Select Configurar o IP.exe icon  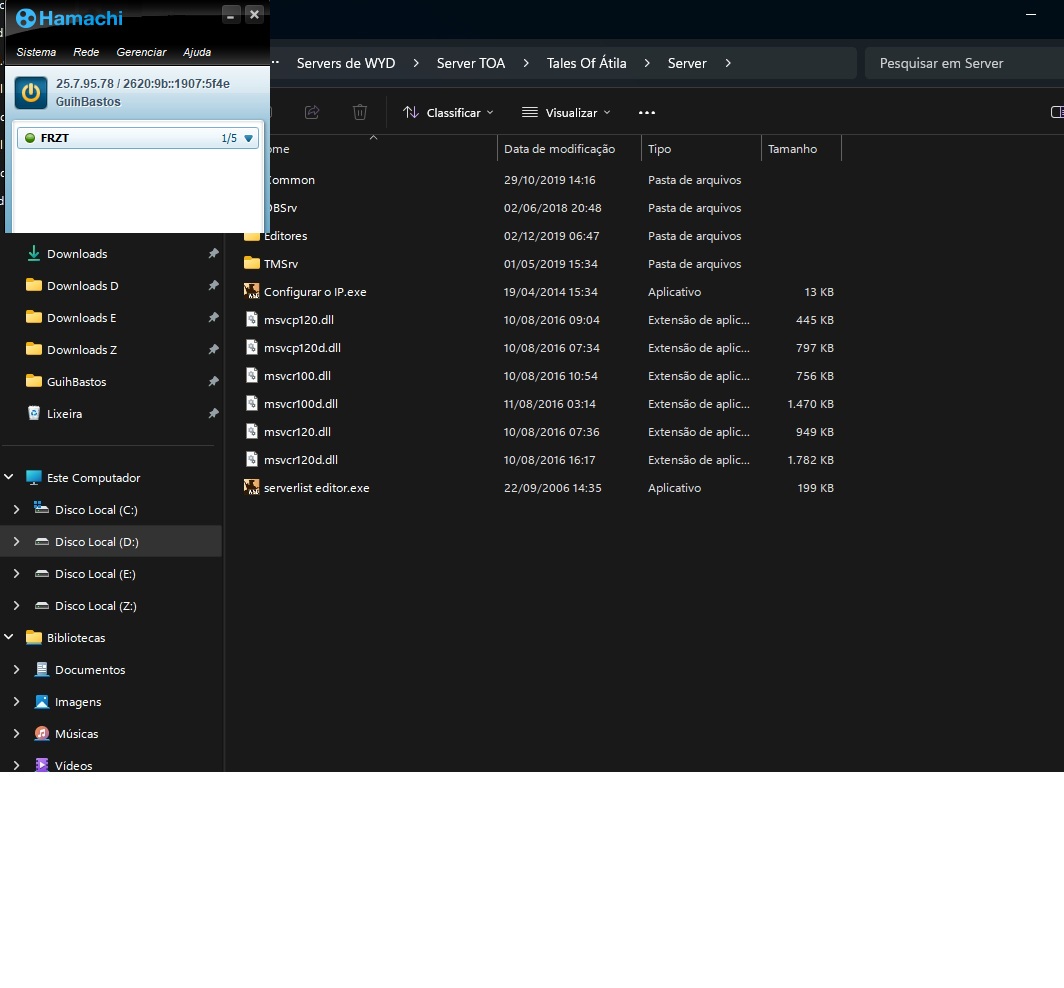(x=252, y=291)
